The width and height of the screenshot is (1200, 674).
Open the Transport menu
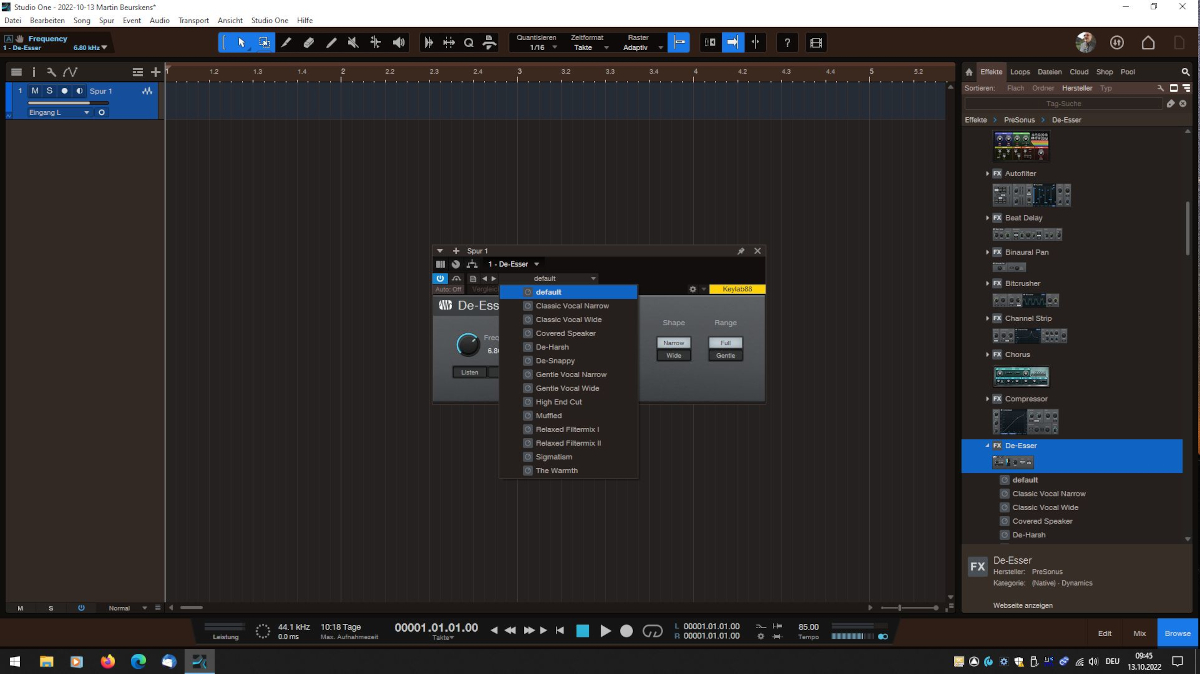point(194,20)
